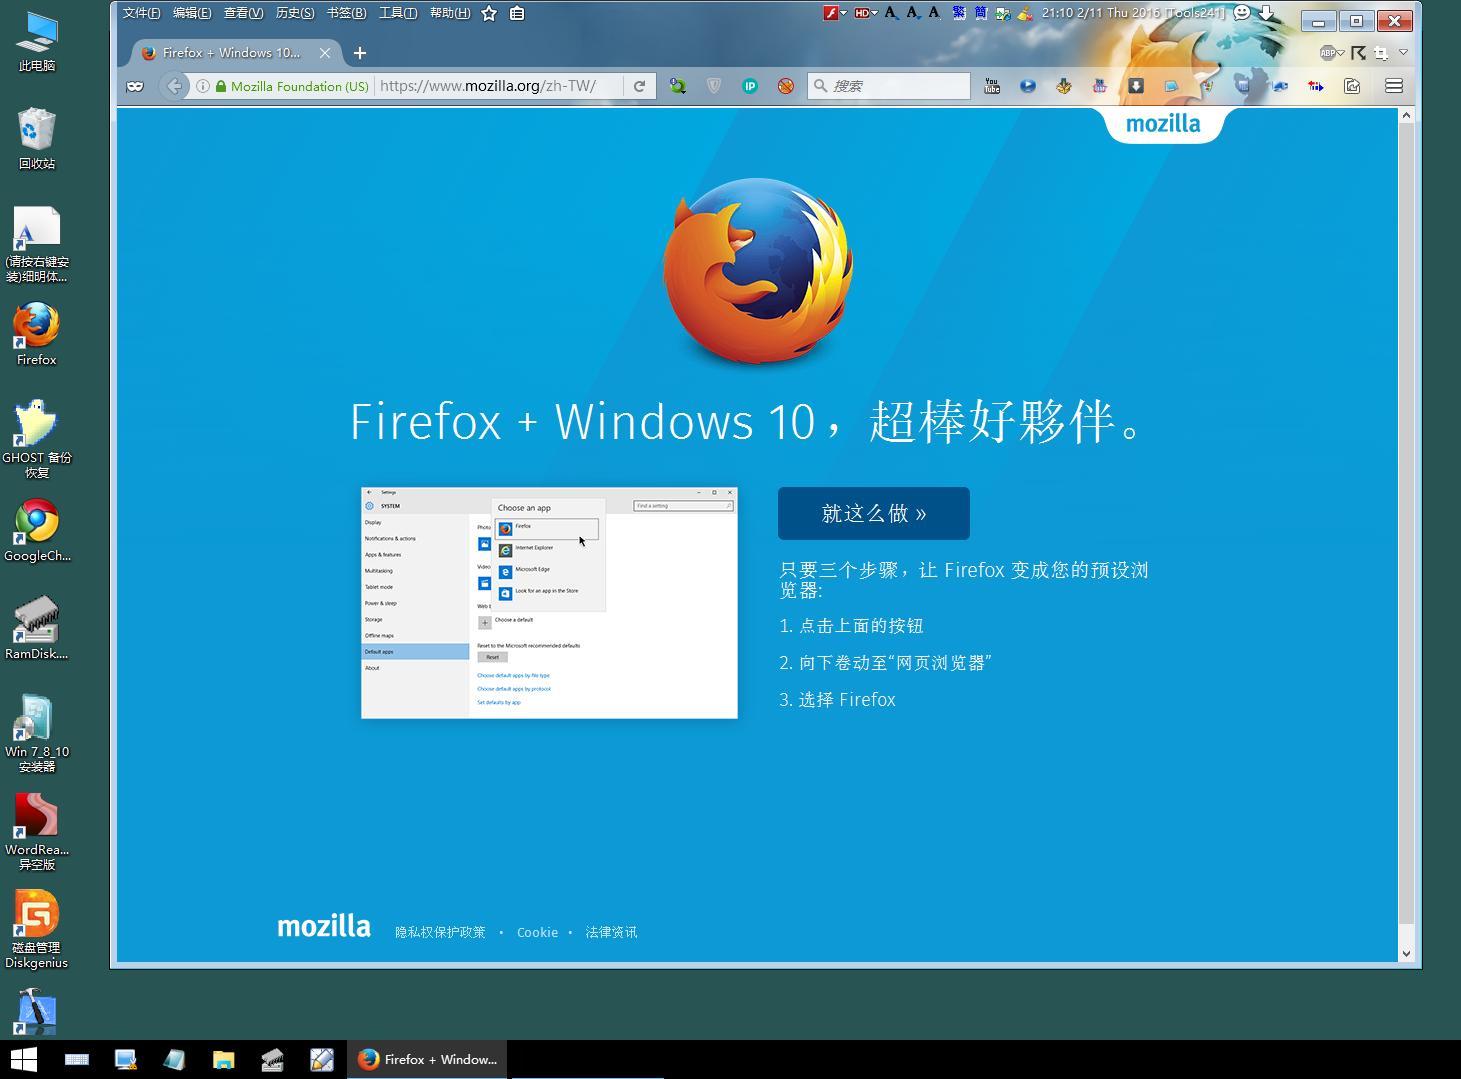Reload the page with the refresh button
Viewport: 1461px width, 1079px height.
[639, 86]
